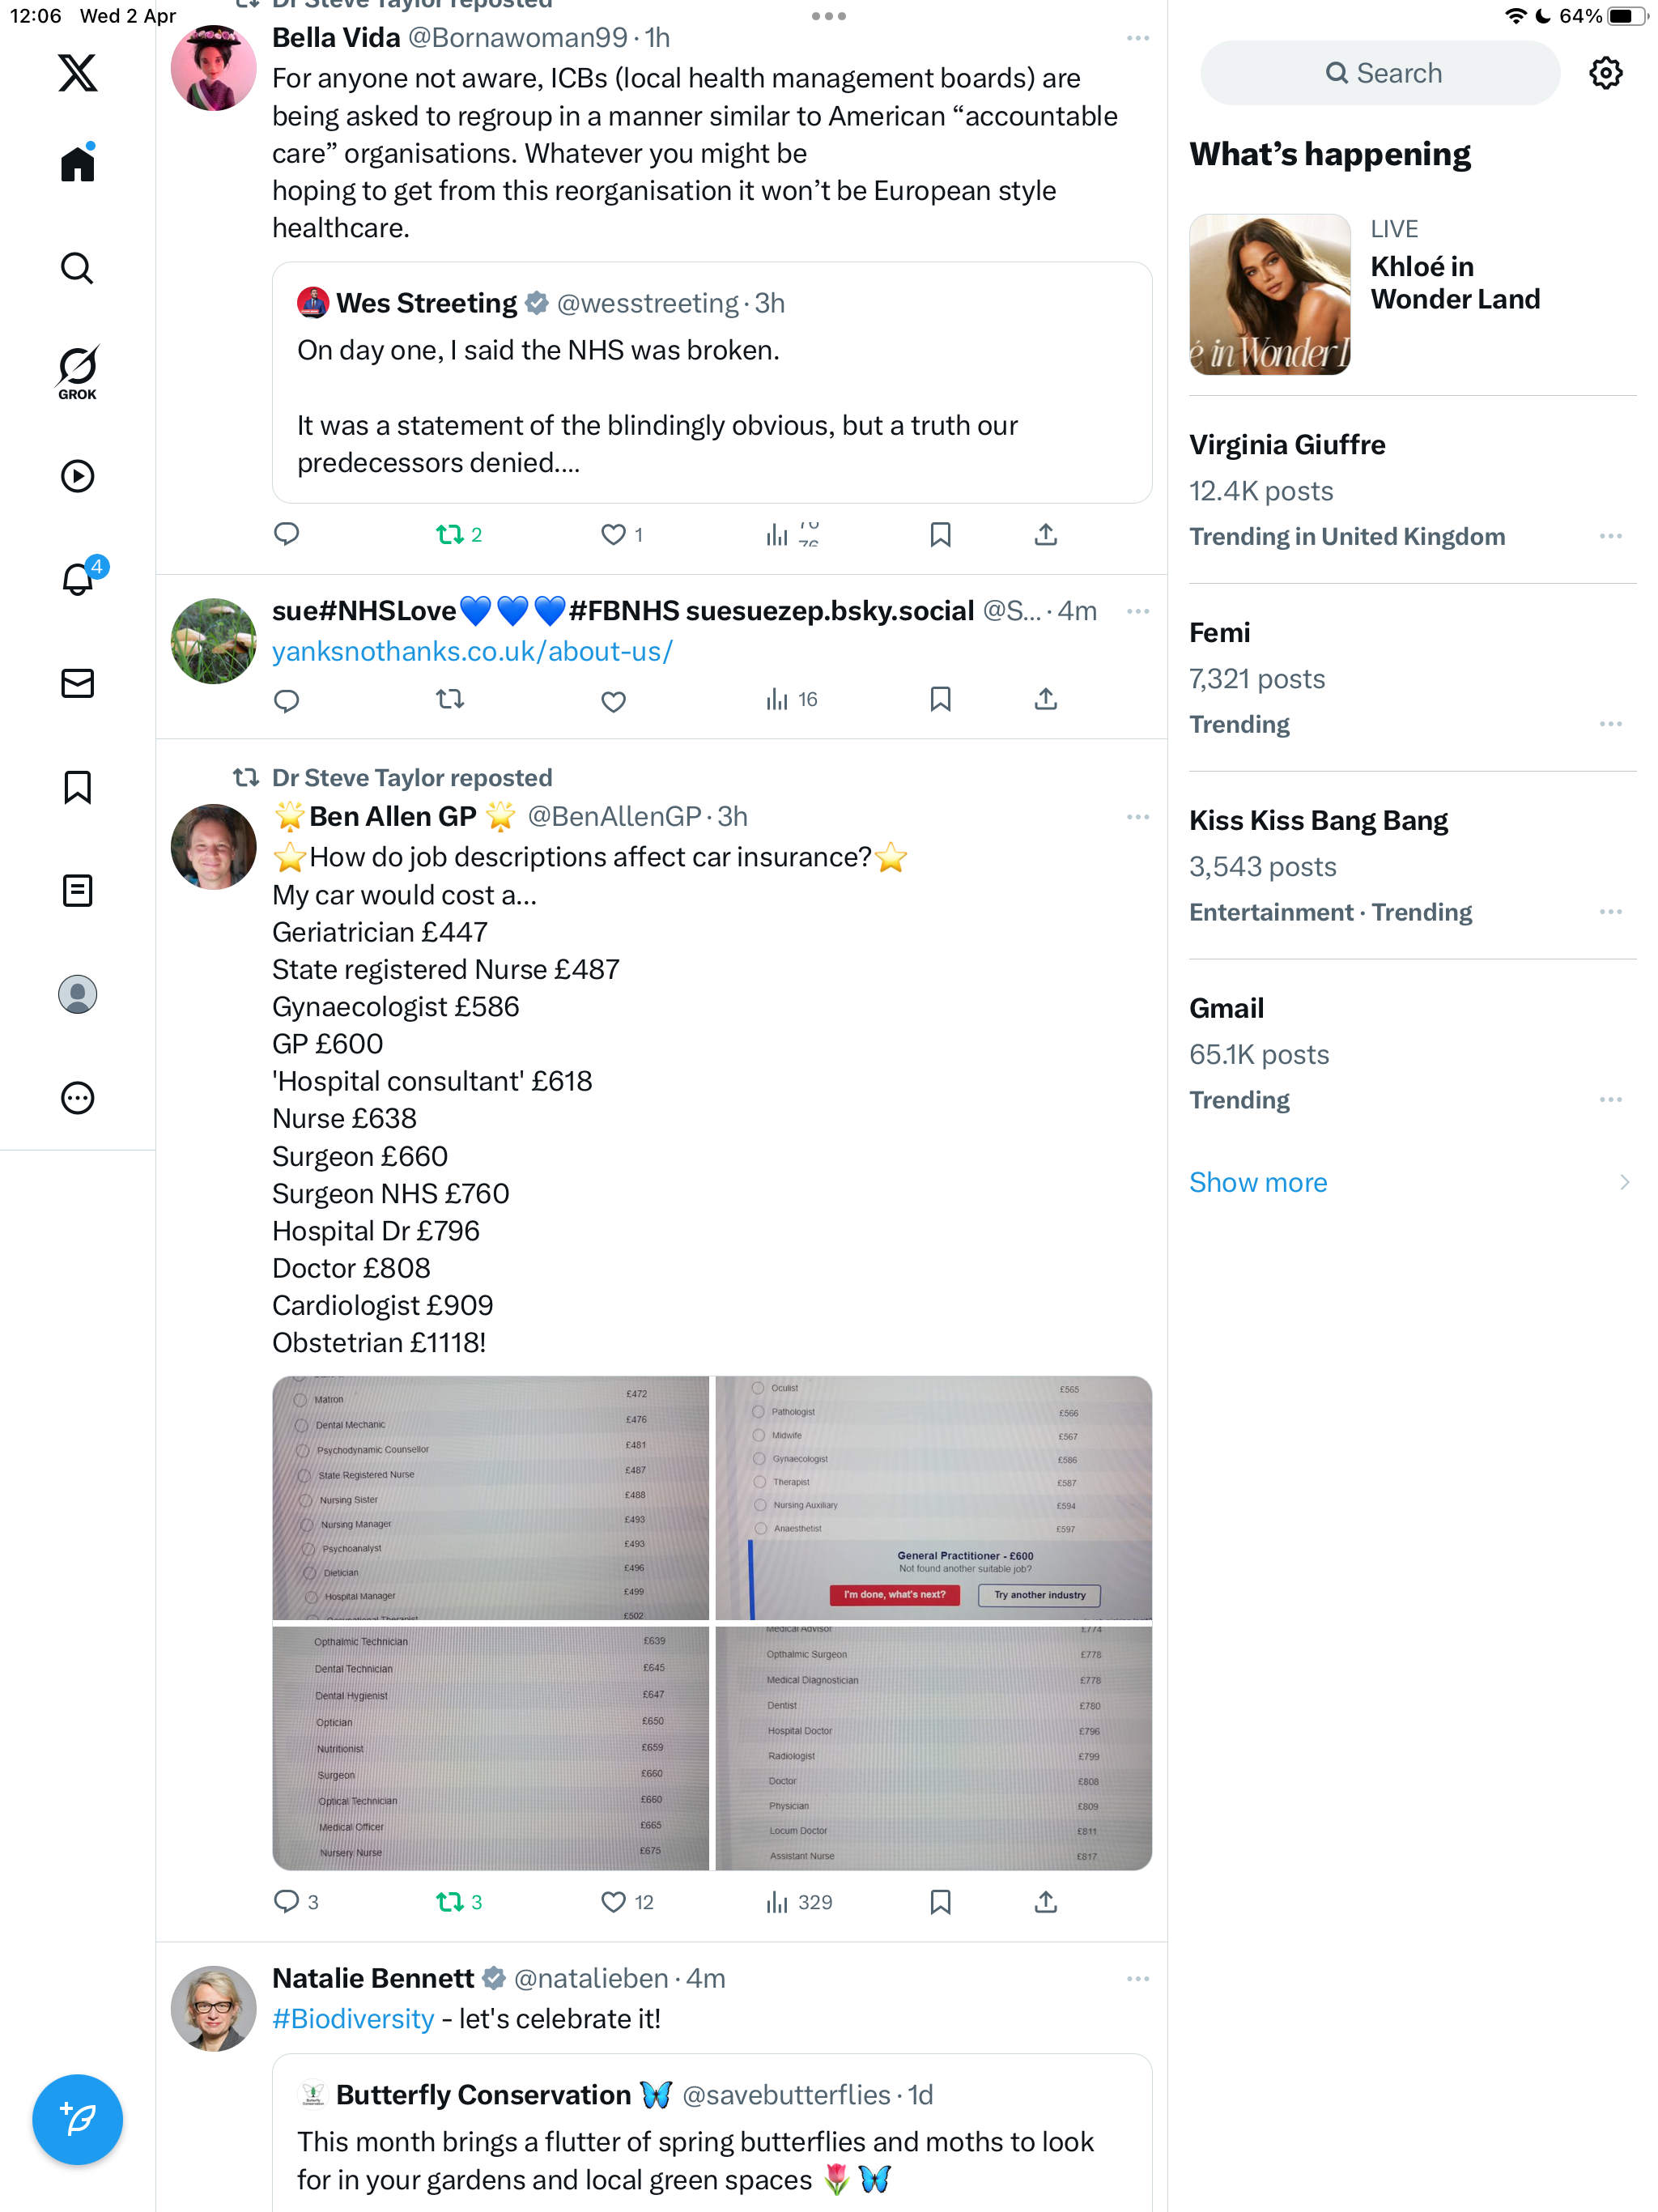Bookmark sue#NHSLove's post
1658x2212 pixels.
pos(940,699)
